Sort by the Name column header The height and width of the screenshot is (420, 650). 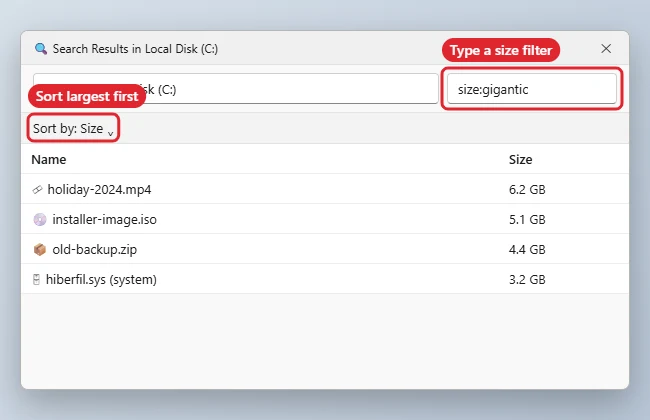pos(49,160)
